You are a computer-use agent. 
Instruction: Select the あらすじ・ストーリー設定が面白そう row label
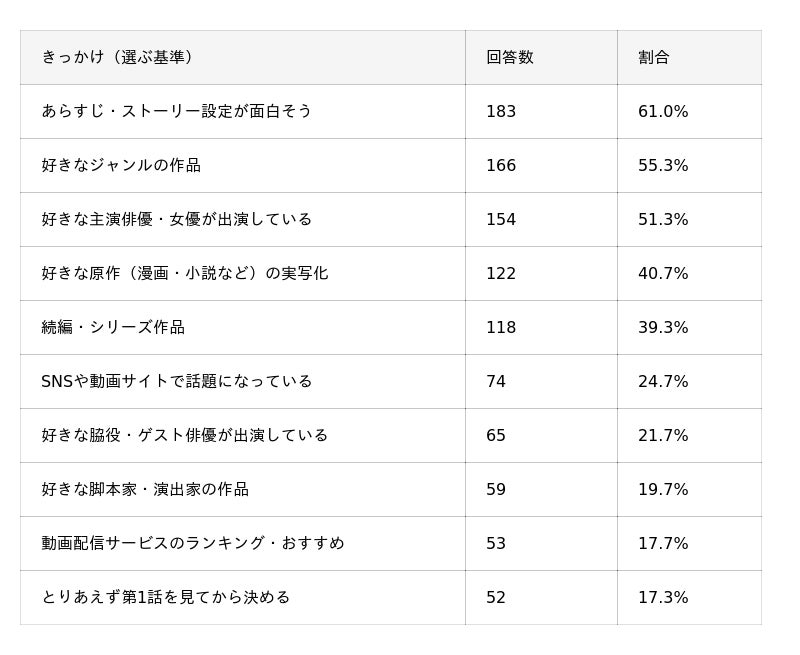177,111
